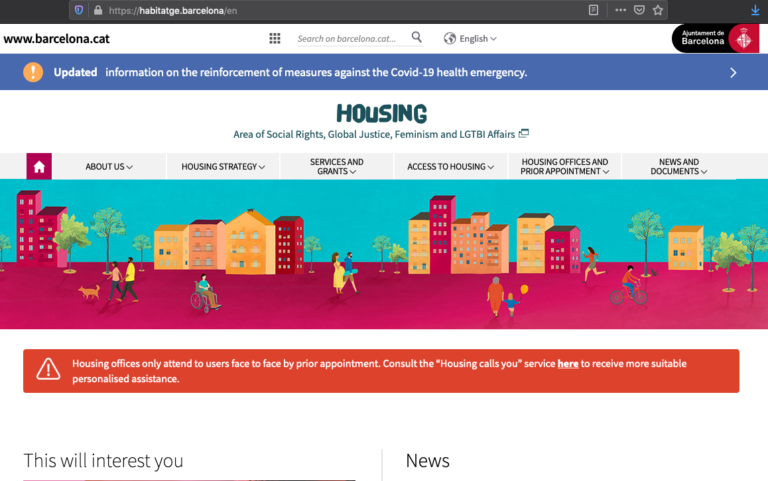Image resolution: width=768 pixels, height=481 pixels.
Task: Click the Updated Covid-19 information banner text
Action: [290, 72]
